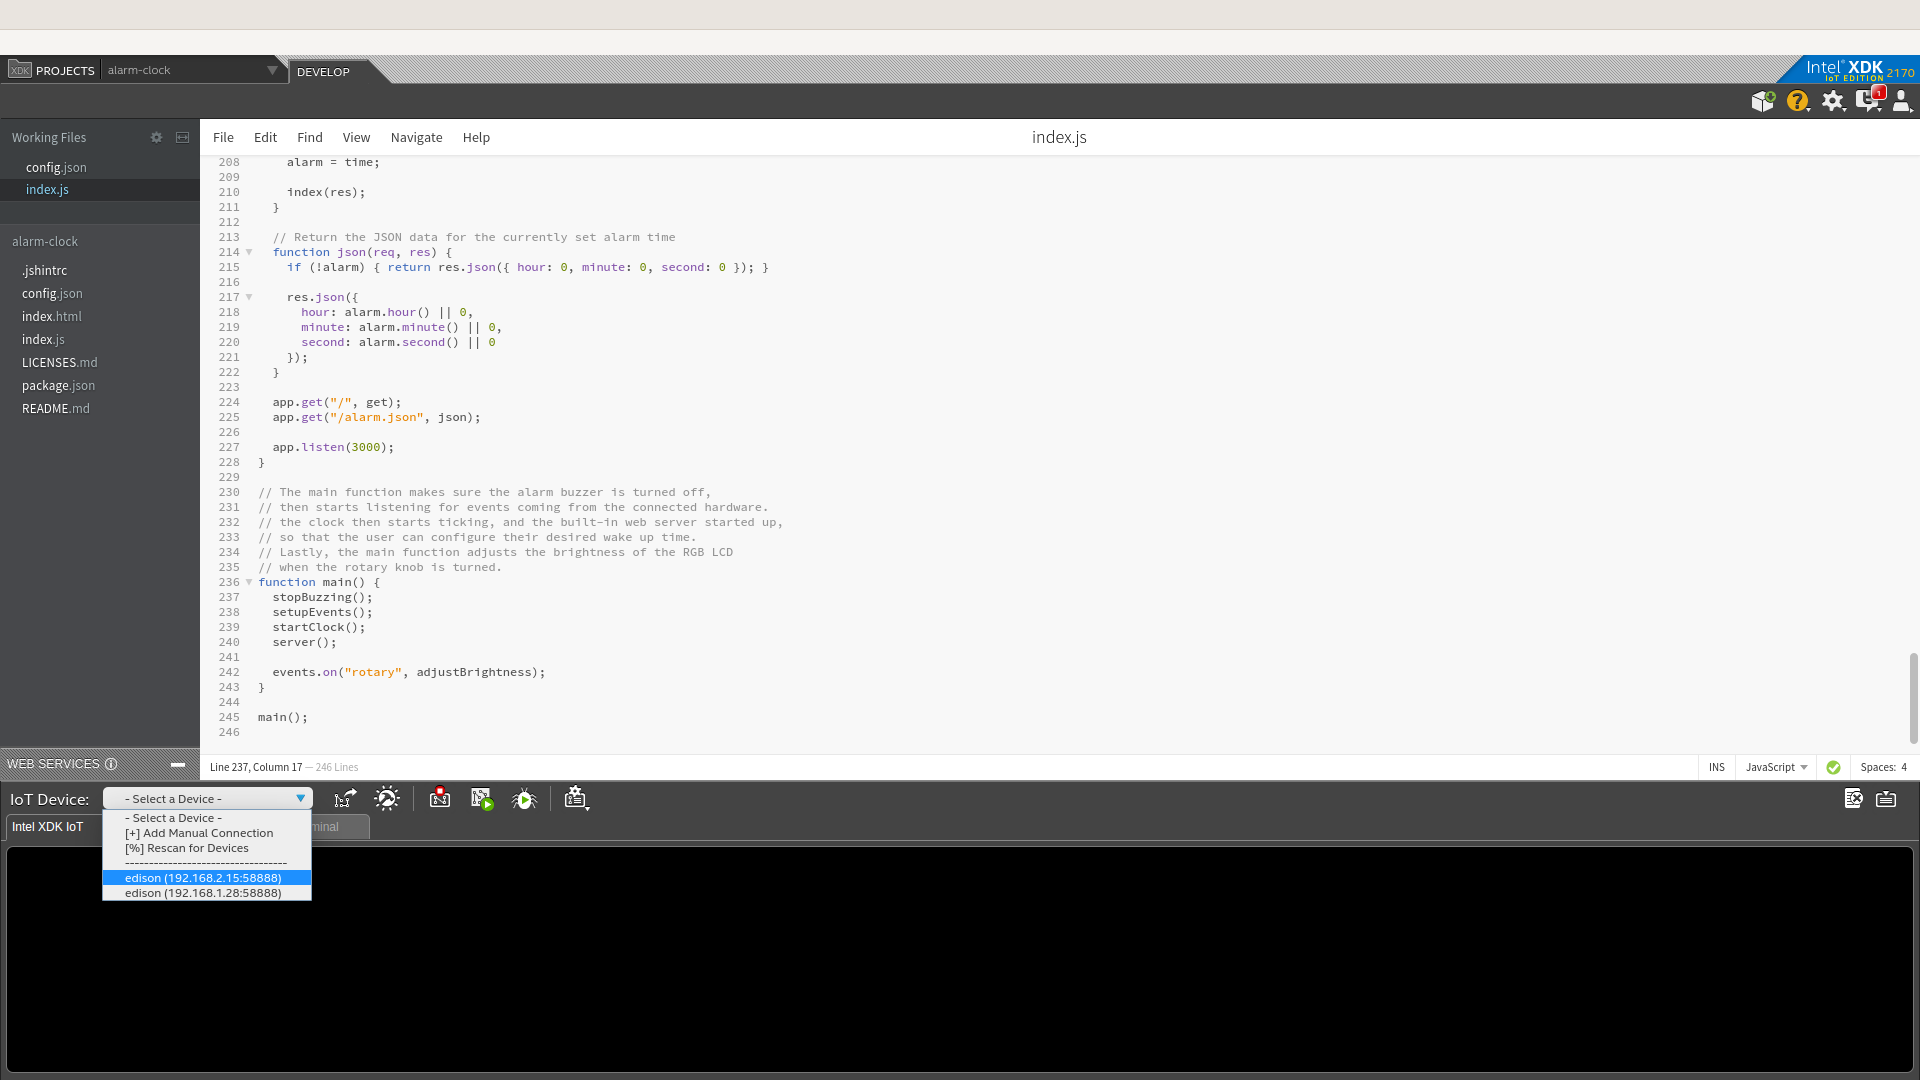Screen dimensions: 1920x1080
Task: Click the user account silhouette icon
Action: pos(1902,101)
